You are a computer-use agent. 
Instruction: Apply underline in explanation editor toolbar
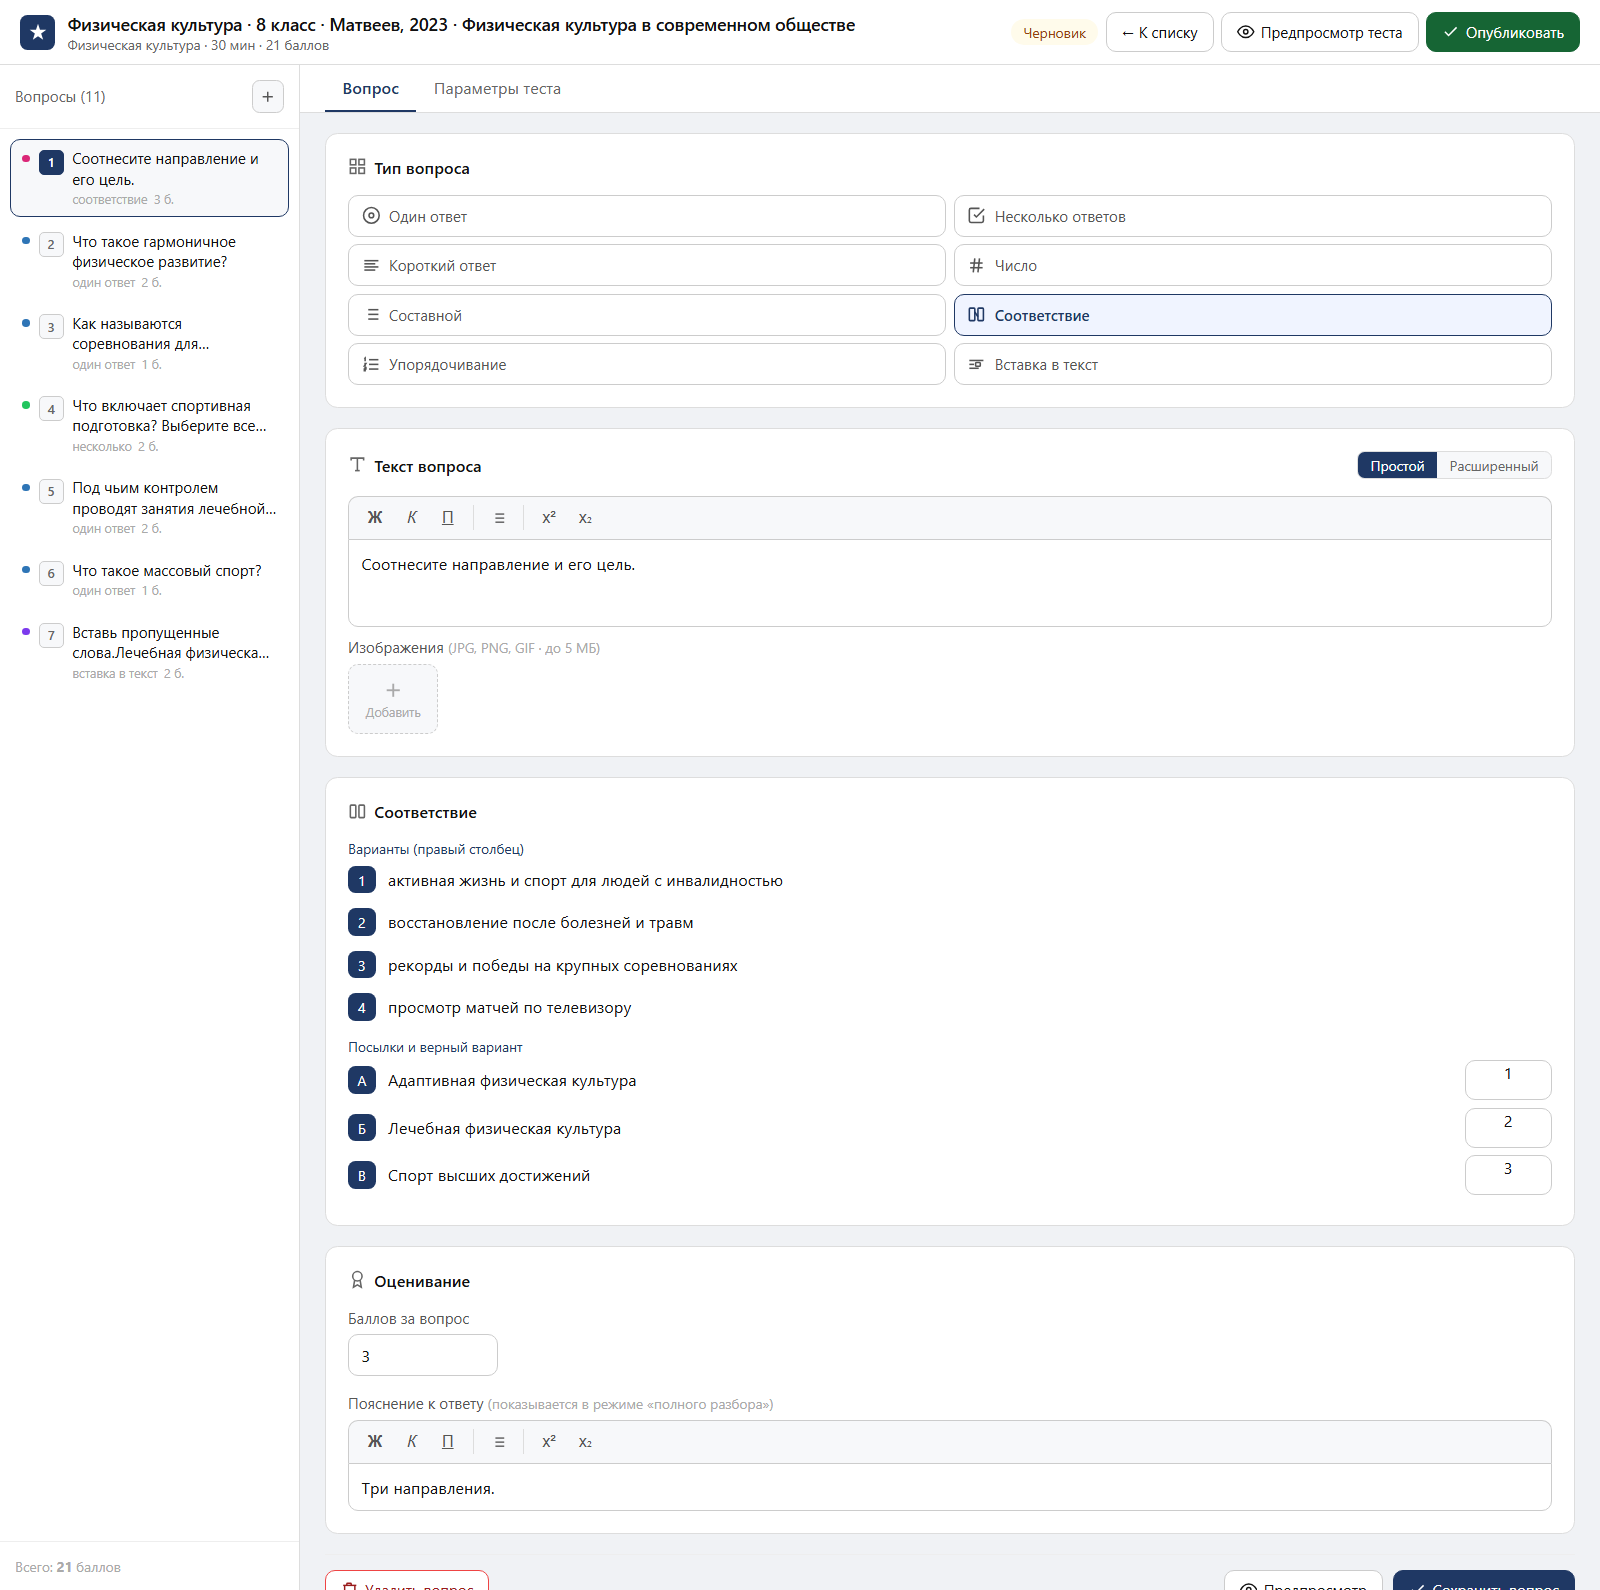448,1442
